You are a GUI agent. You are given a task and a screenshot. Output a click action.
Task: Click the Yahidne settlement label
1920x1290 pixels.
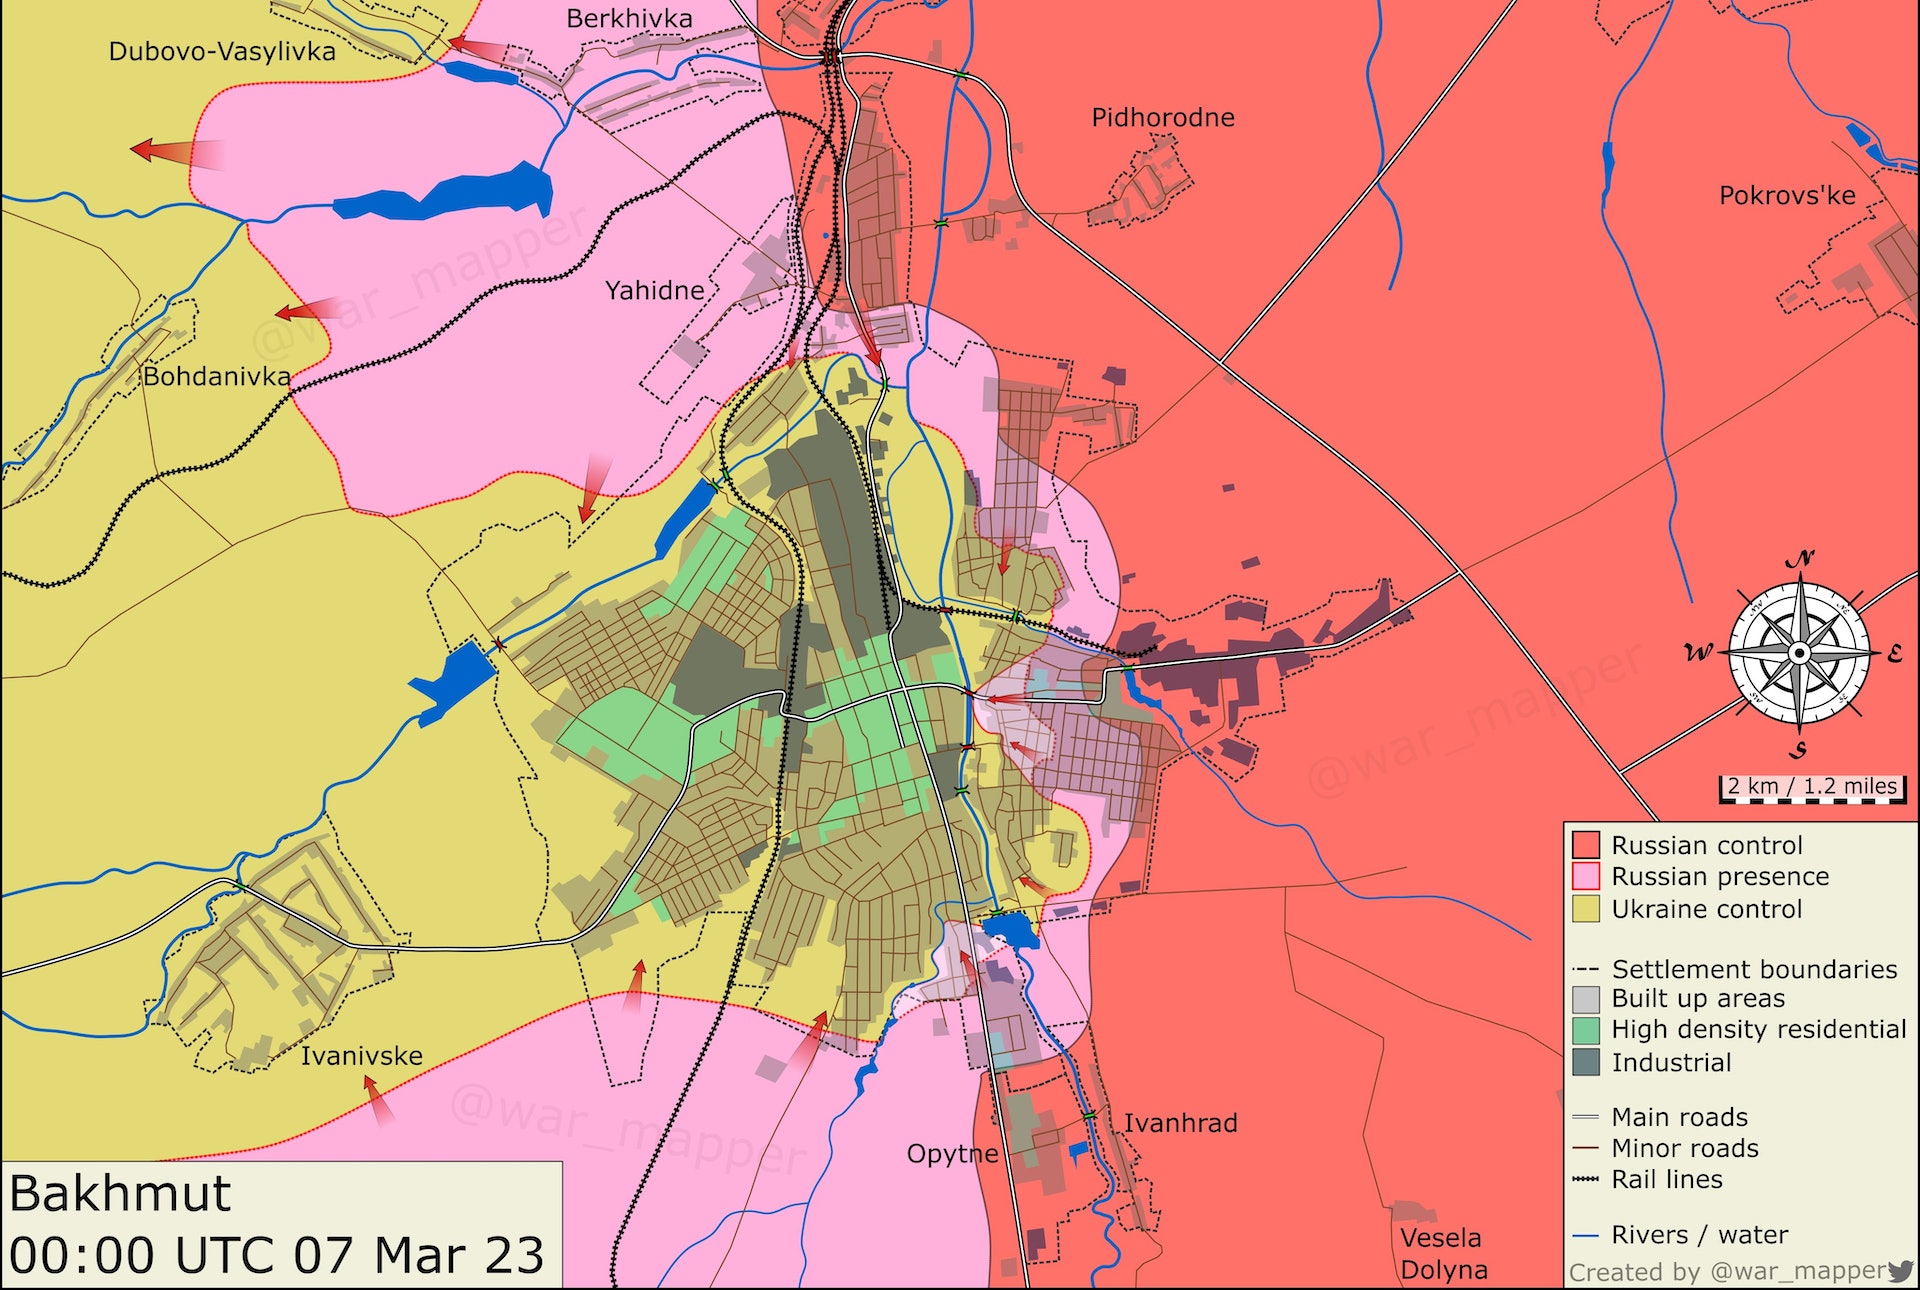pos(654,291)
